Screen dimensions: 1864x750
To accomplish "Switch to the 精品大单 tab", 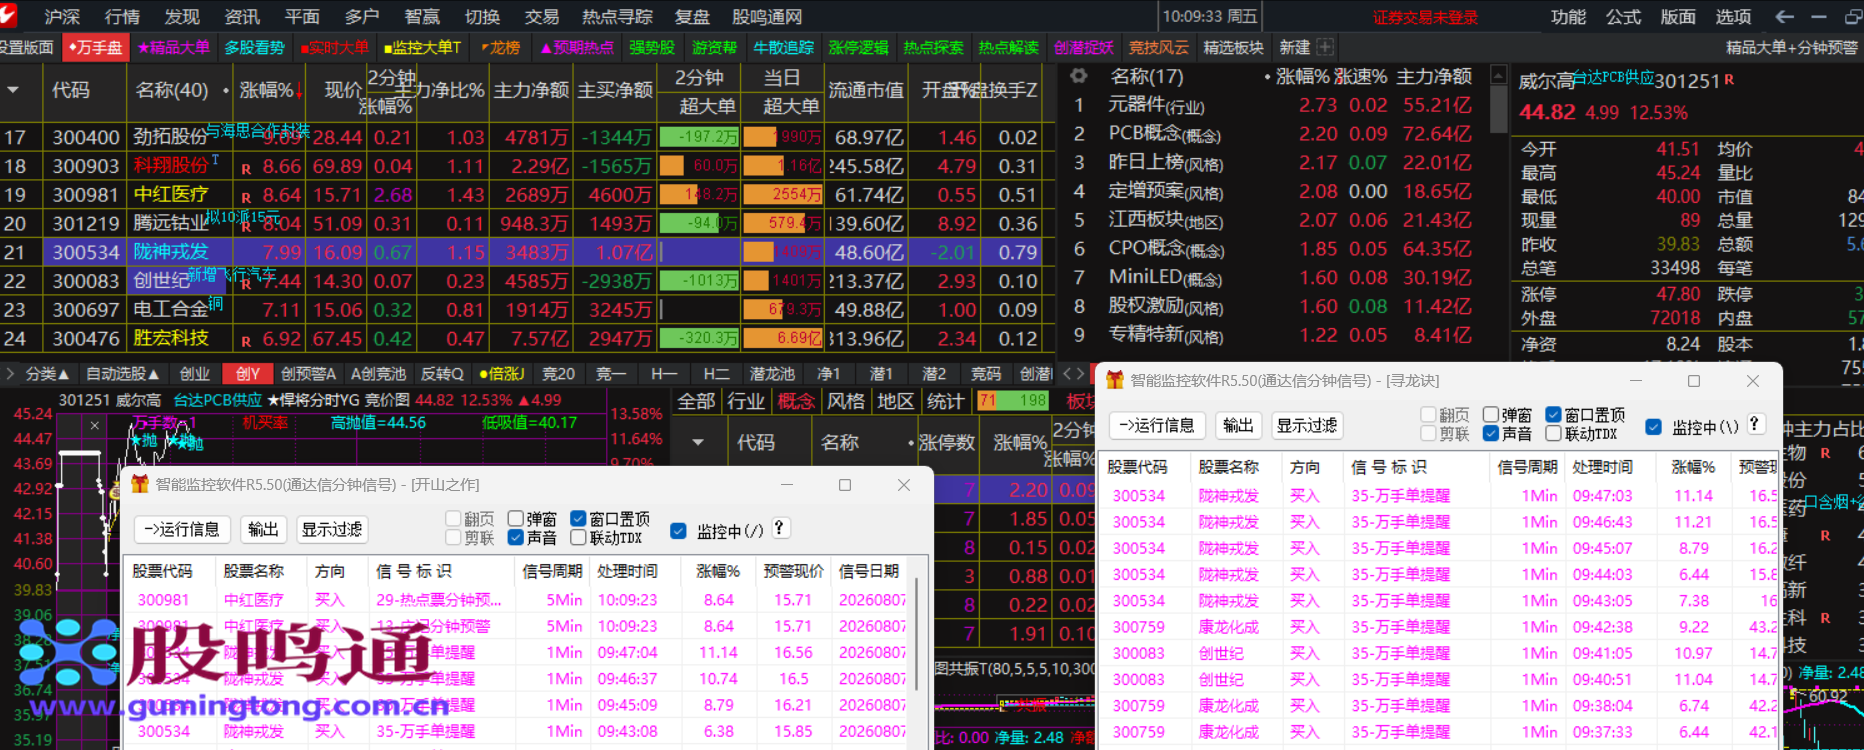I will 173,47.
